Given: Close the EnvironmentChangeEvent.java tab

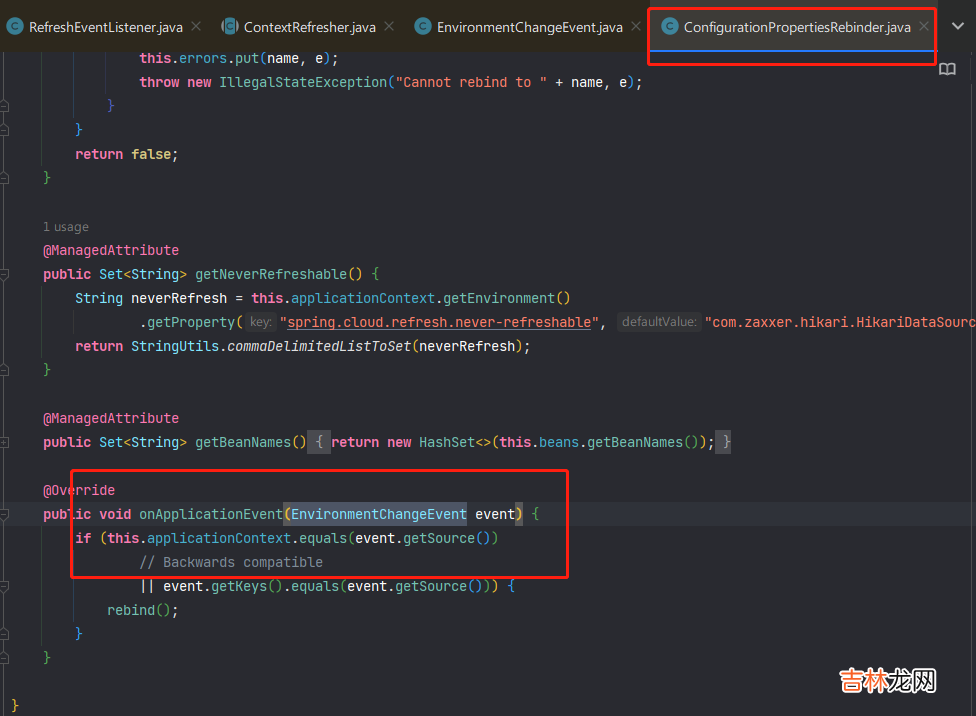Looking at the screenshot, I should point(636,27).
